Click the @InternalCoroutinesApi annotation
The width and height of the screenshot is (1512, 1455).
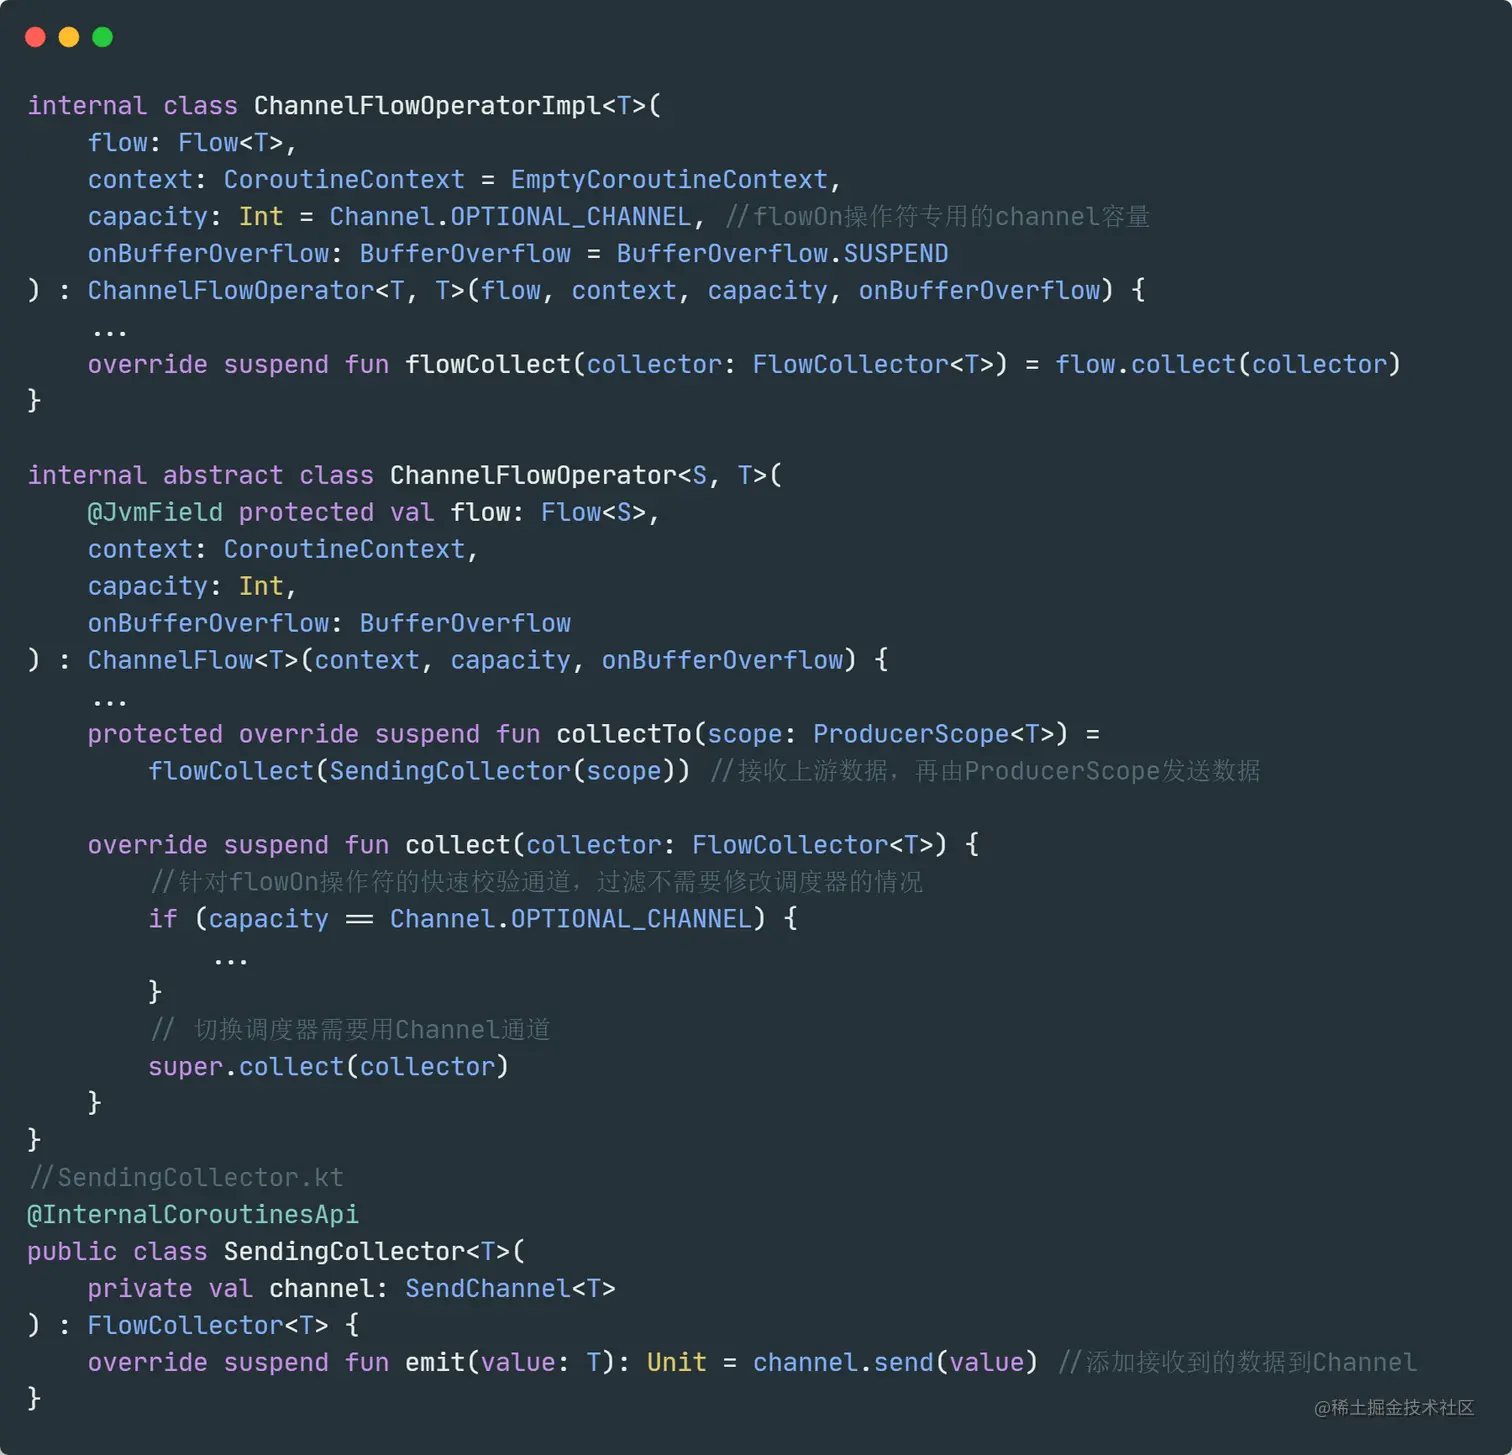[193, 1216]
